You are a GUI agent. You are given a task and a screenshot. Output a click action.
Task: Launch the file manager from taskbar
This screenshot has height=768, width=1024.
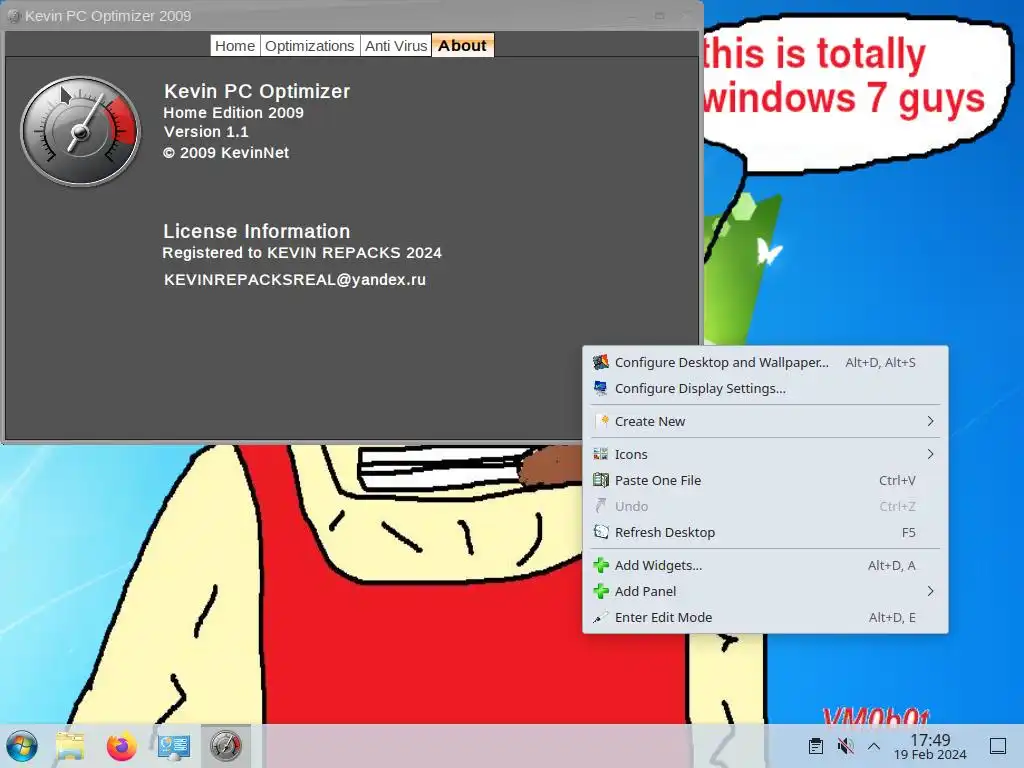pos(70,746)
